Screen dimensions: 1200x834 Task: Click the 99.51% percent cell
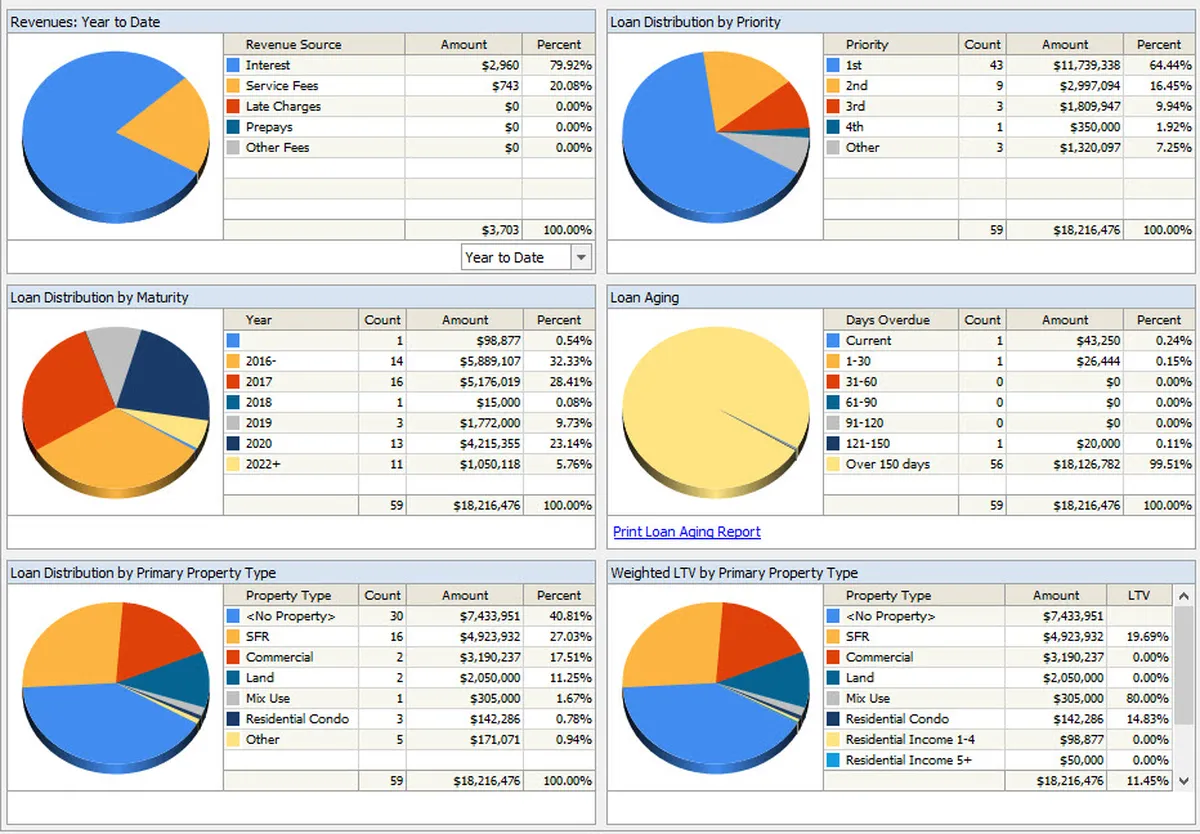point(1159,464)
